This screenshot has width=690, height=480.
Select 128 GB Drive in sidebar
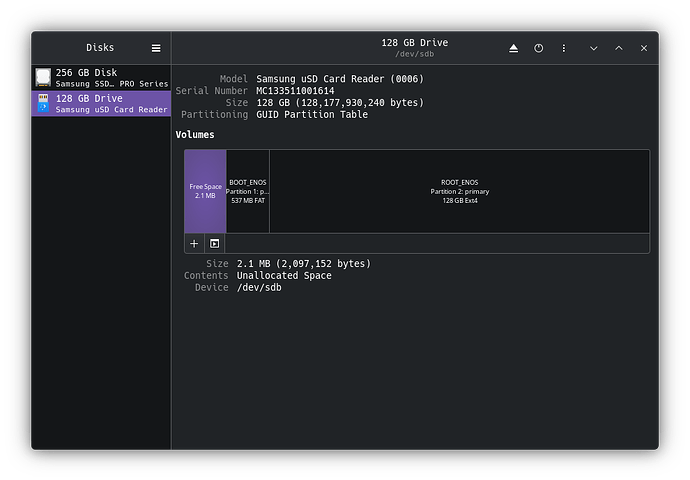pyautogui.click(x=100, y=104)
